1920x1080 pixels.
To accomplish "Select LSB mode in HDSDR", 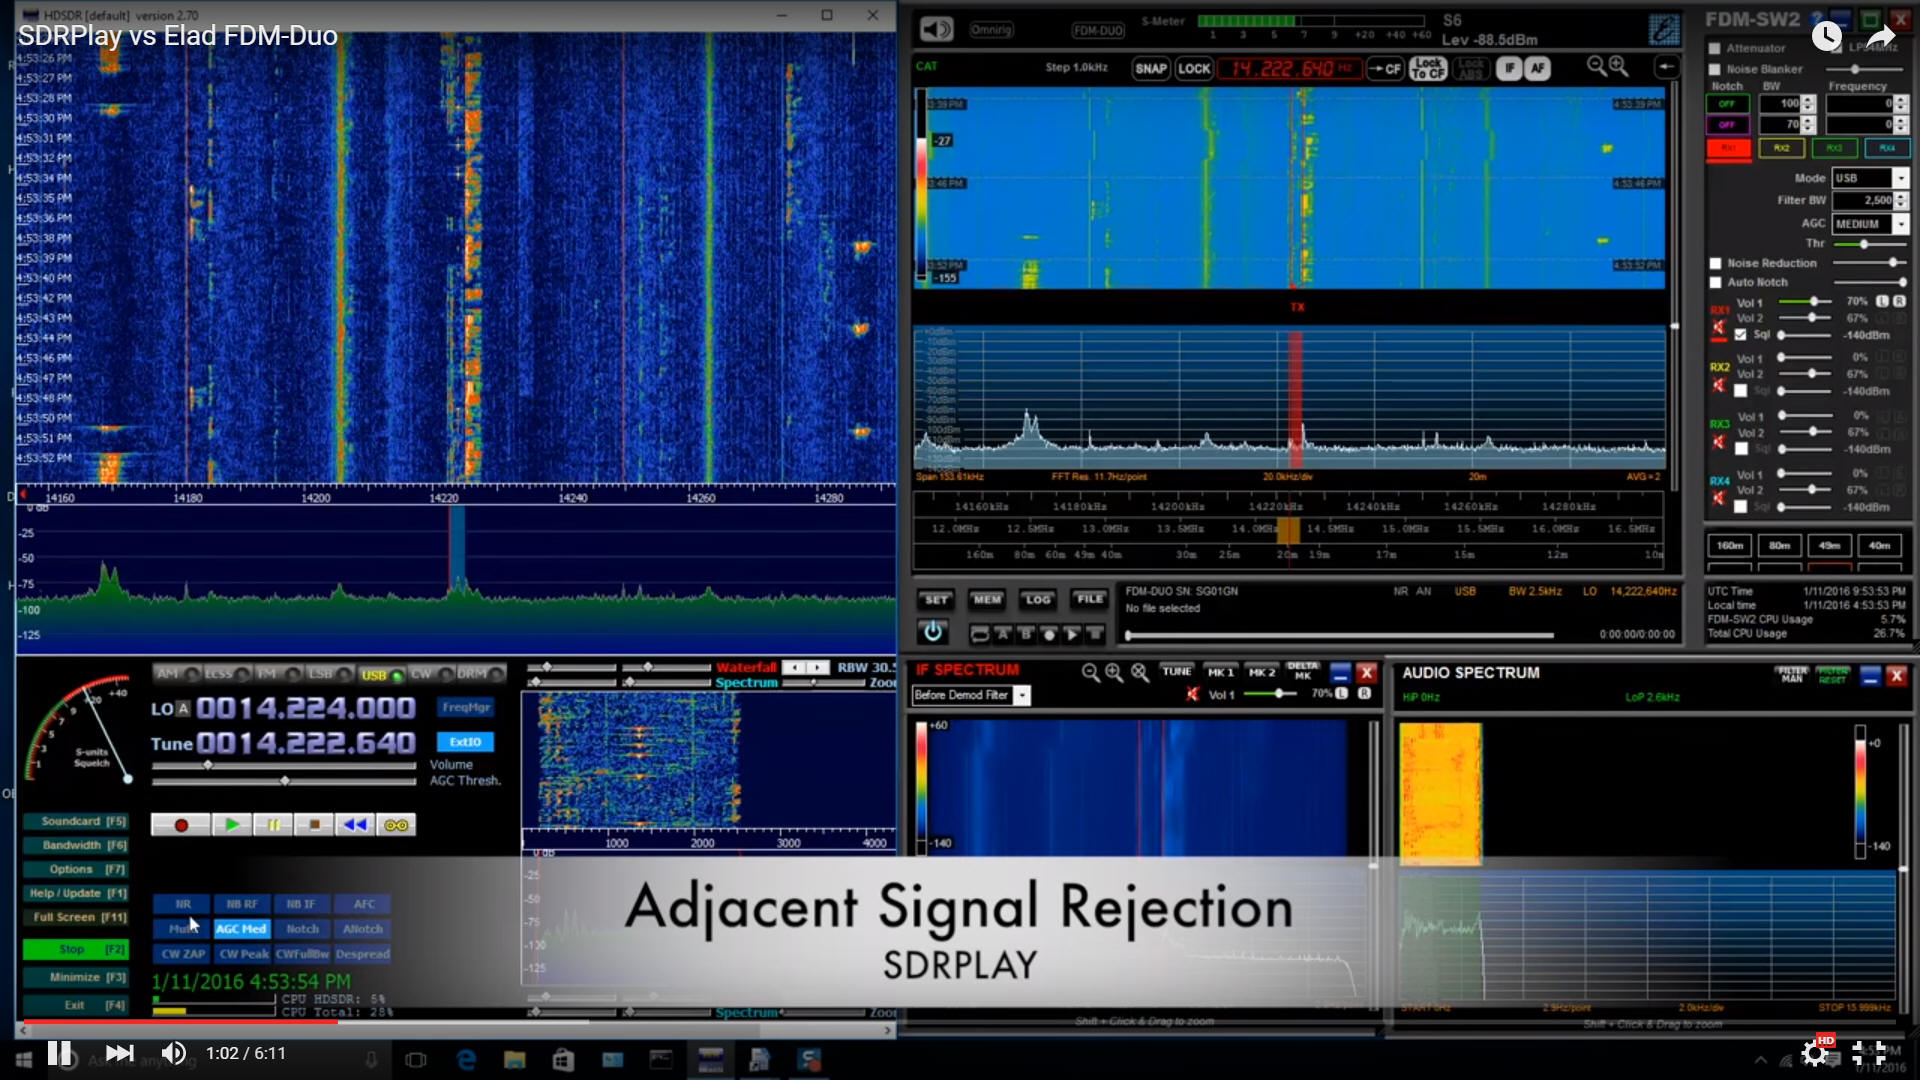I will [x=329, y=674].
